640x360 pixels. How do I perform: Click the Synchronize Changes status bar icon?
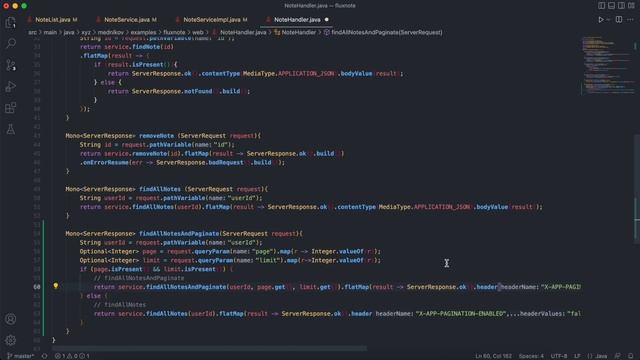(x=44, y=356)
